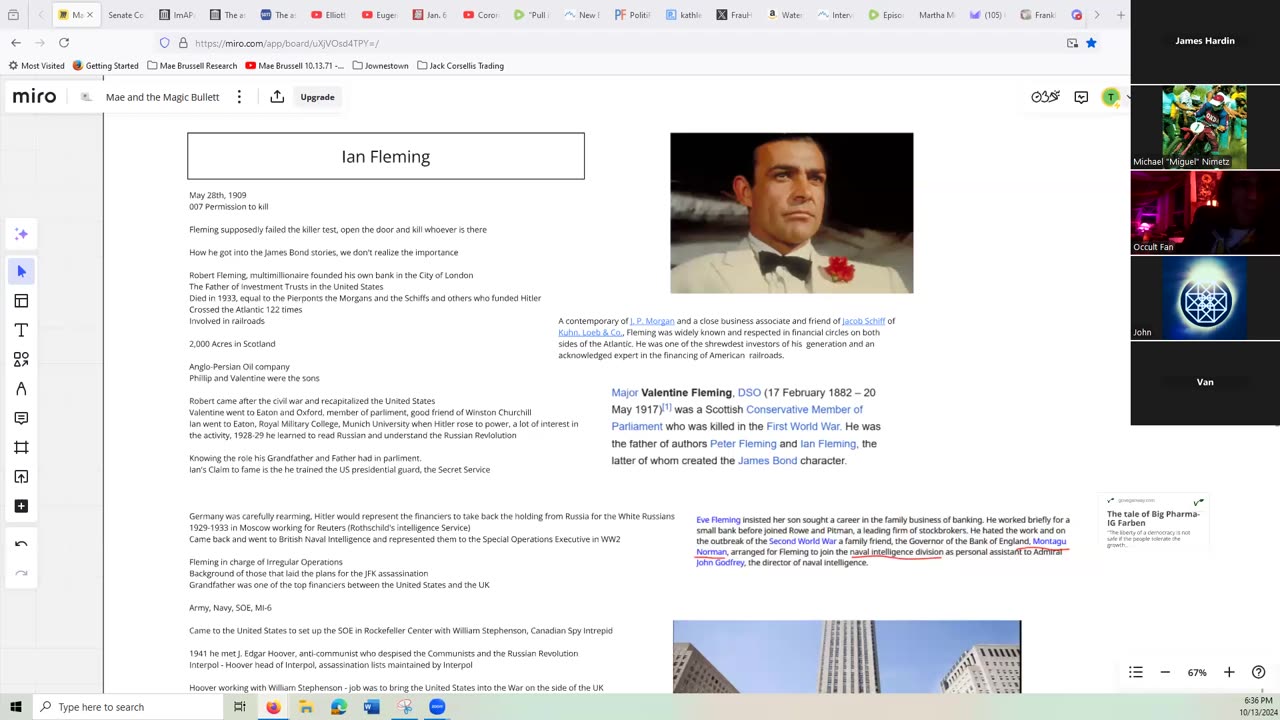The height and width of the screenshot is (720, 1280).
Task: Click the 67% zoom level
Action: pyautogui.click(x=1197, y=672)
